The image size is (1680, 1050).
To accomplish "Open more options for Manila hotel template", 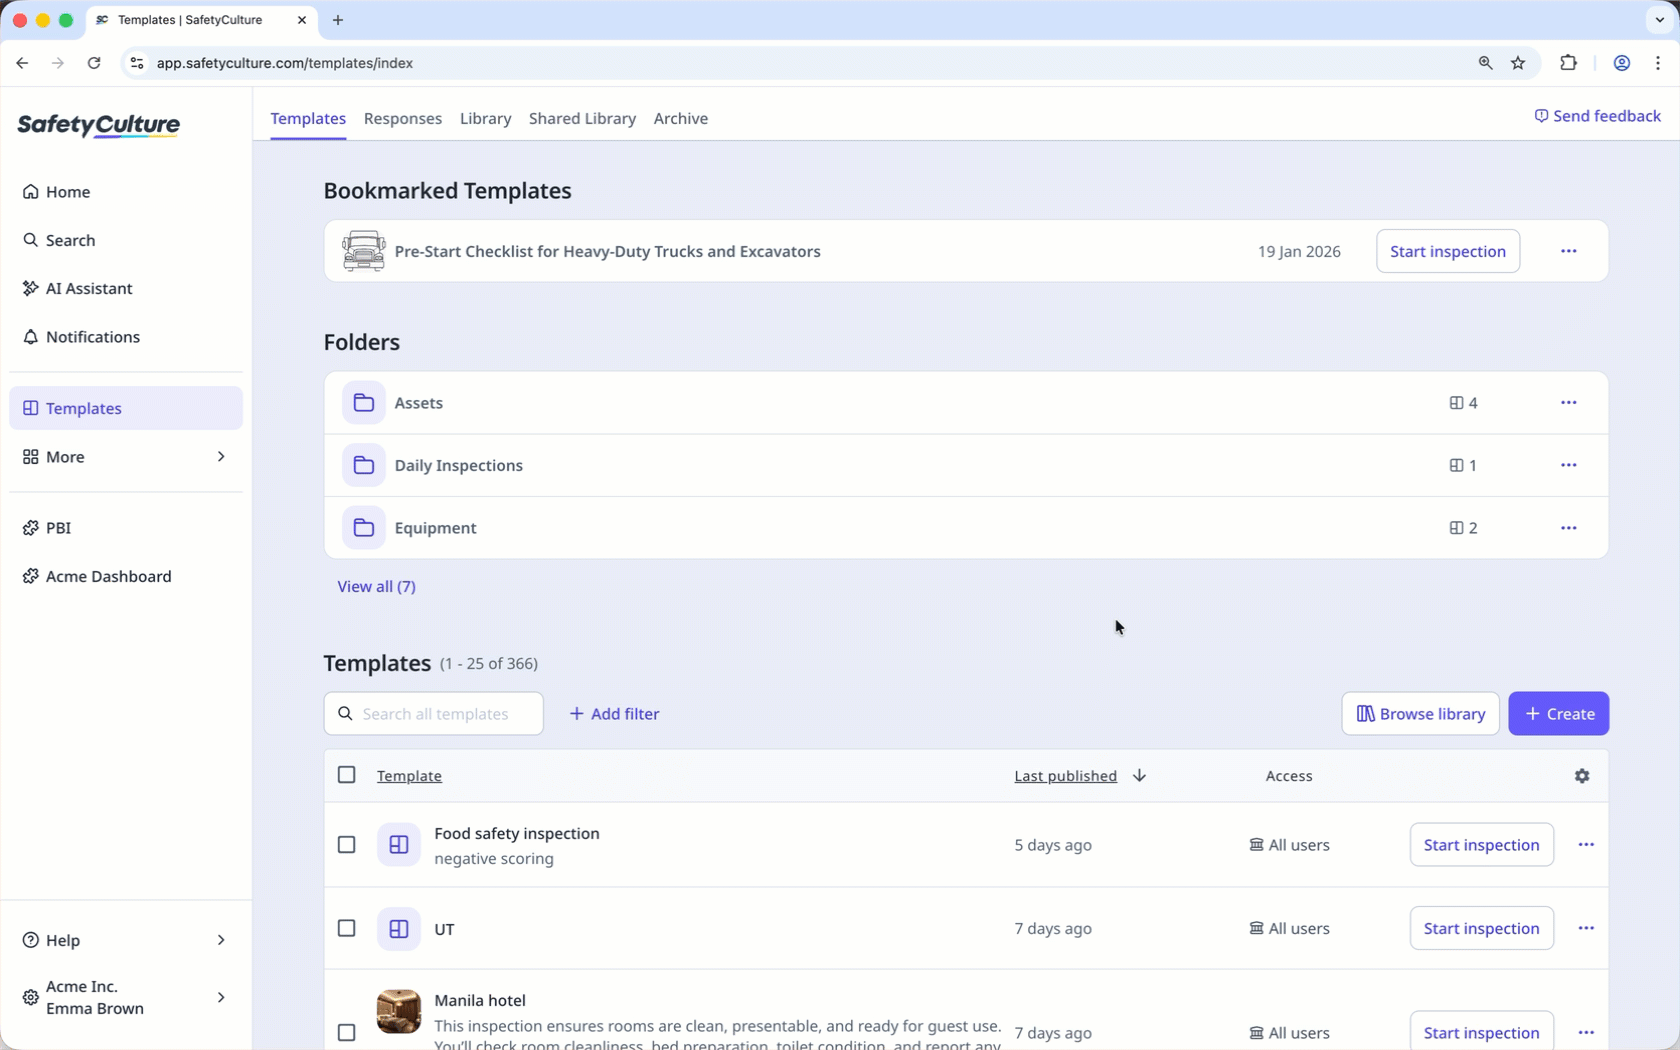I will click(1586, 1032).
